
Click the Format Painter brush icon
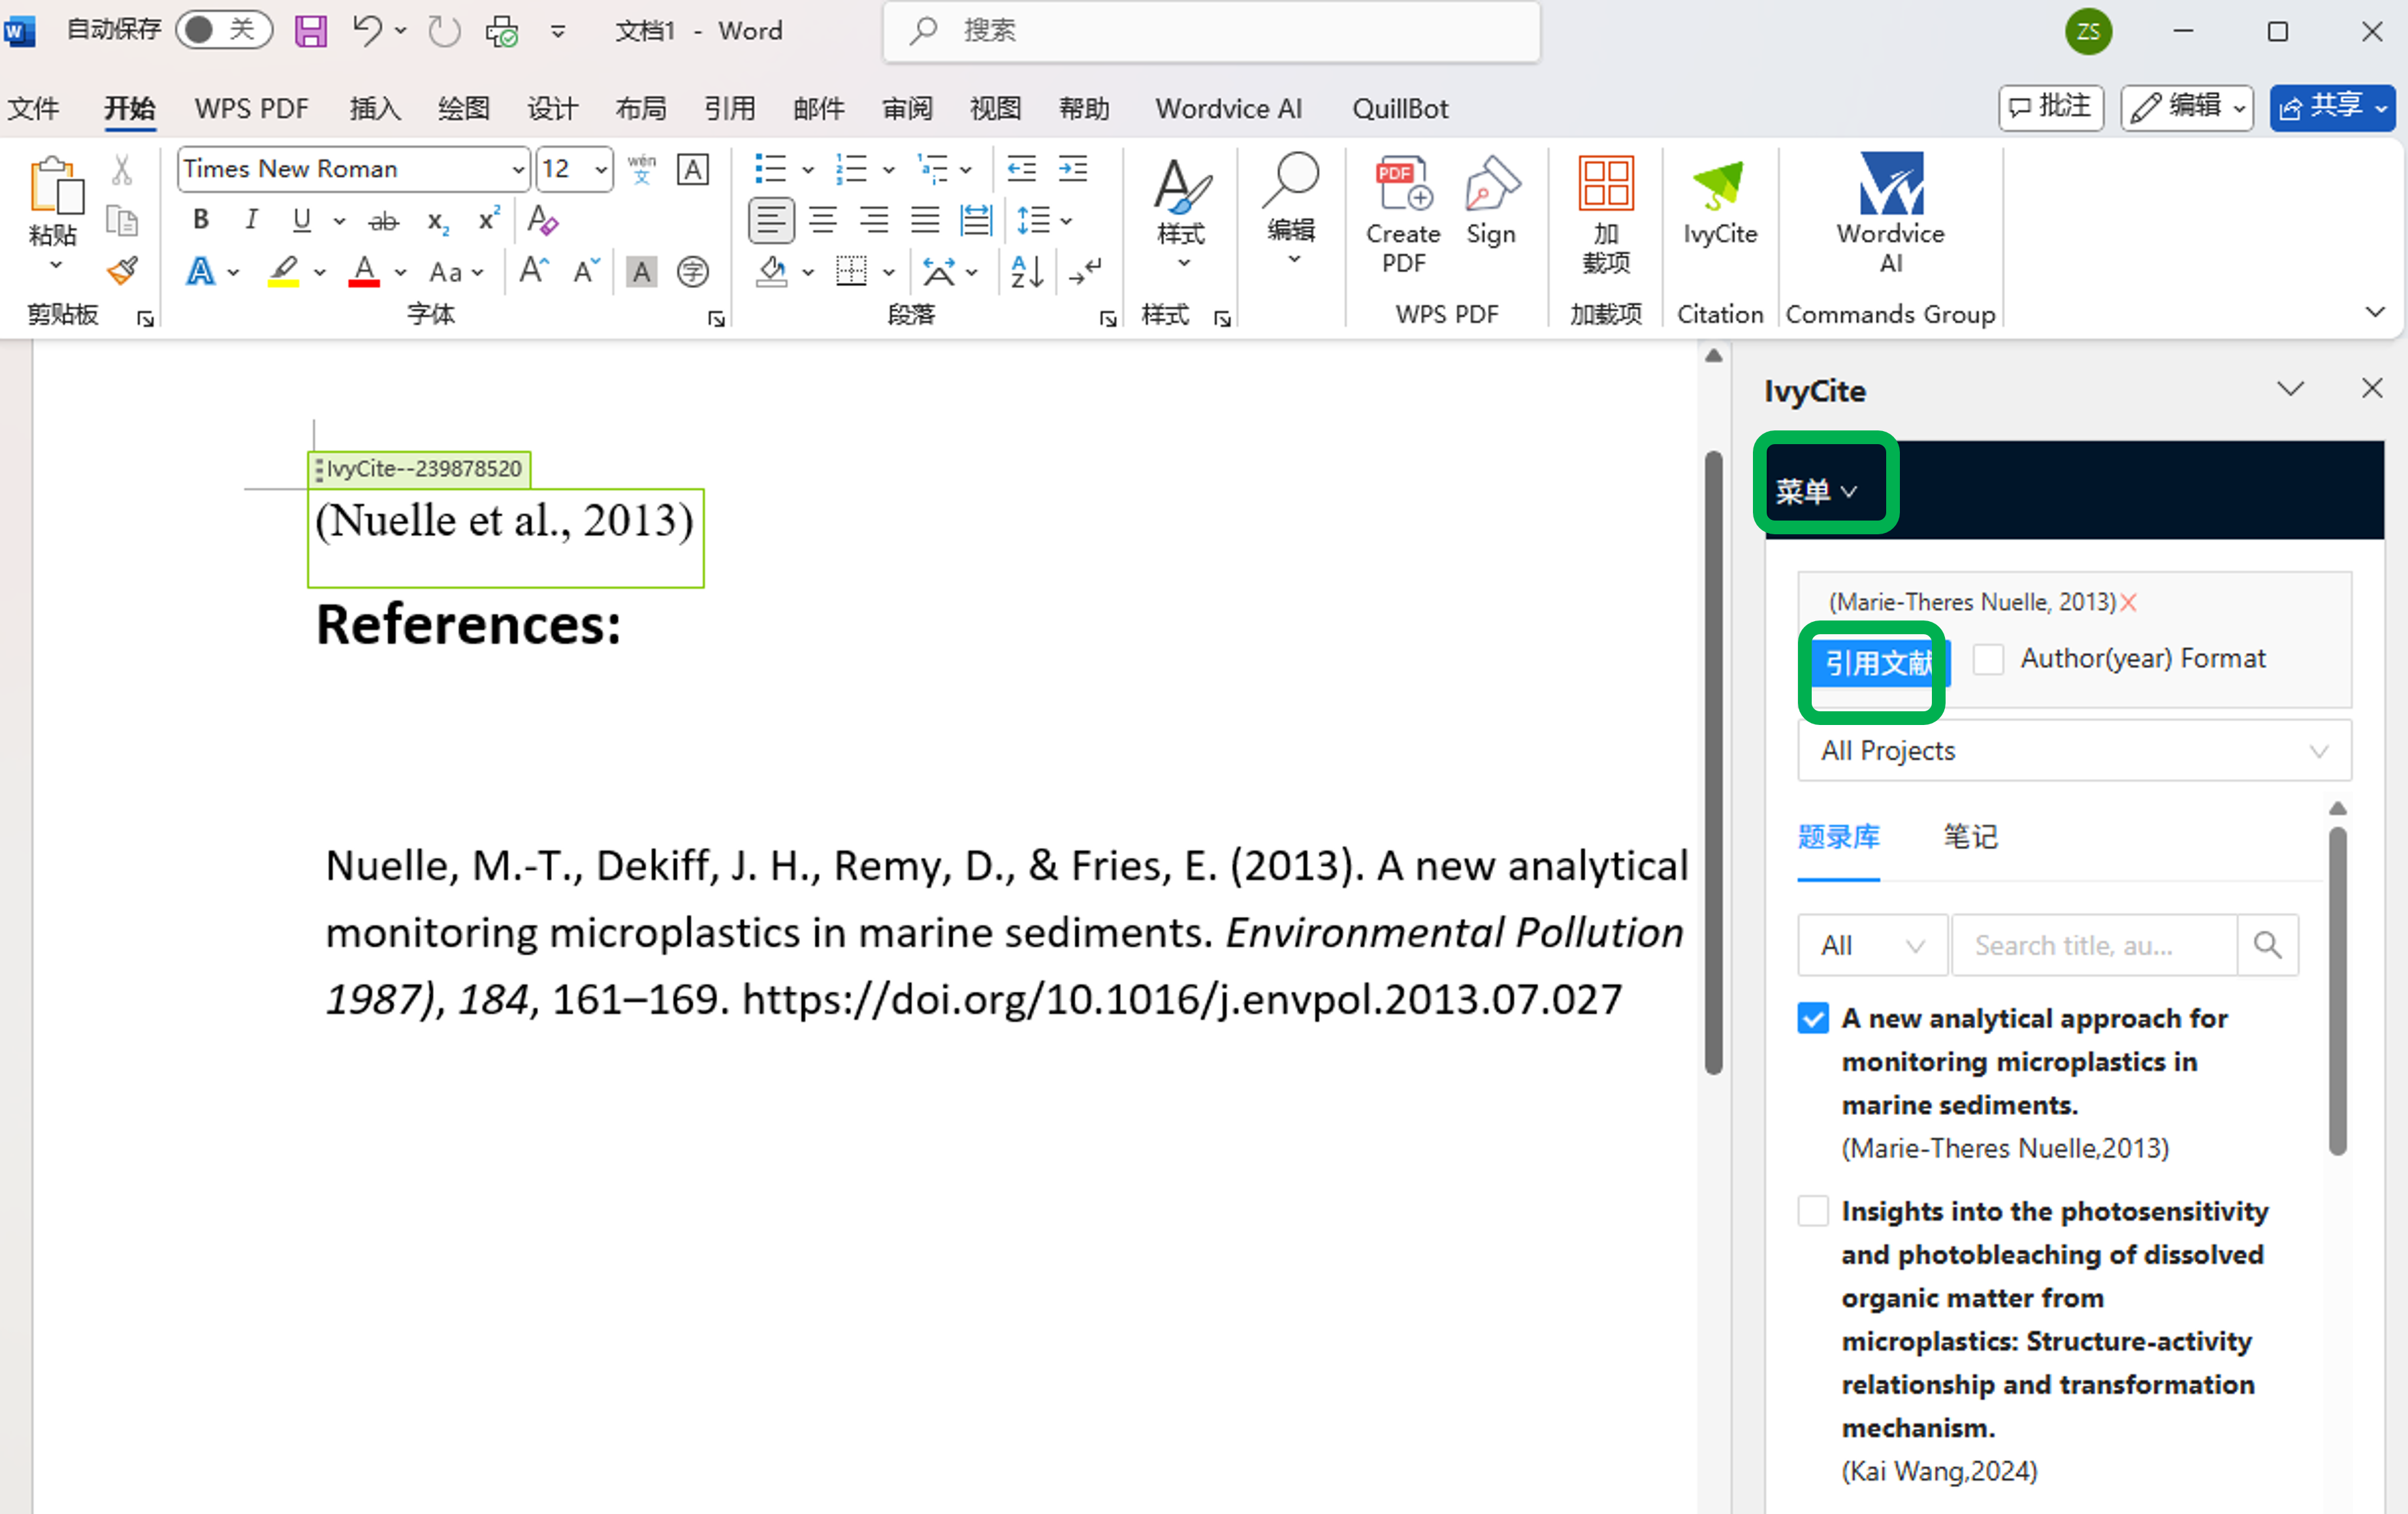click(123, 271)
